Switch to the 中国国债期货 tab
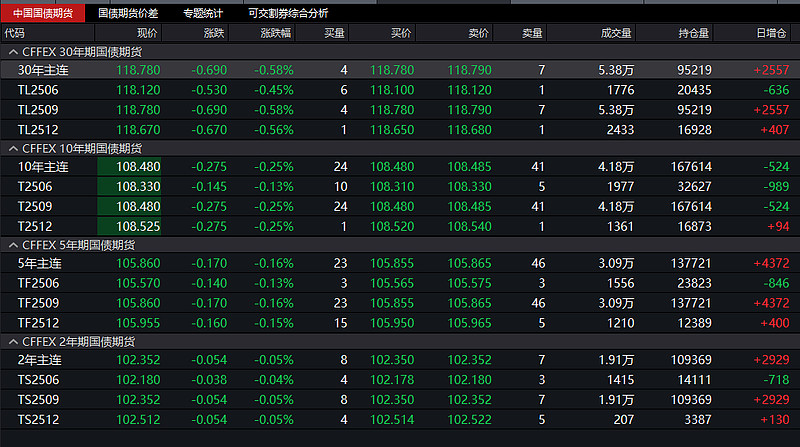This screenshot has height=447, width=800. [x=43, y=13]
